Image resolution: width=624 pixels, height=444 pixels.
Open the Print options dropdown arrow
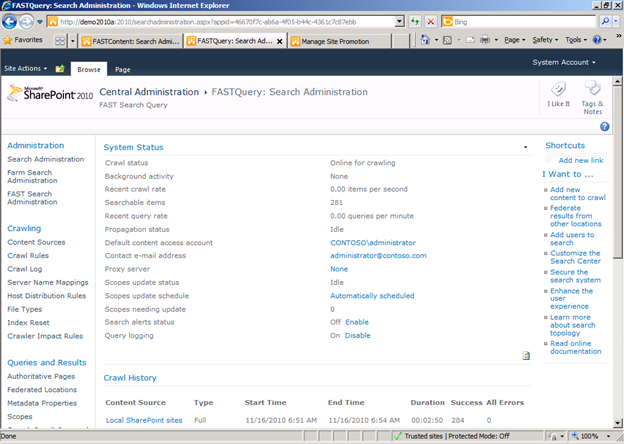[496, 40]
